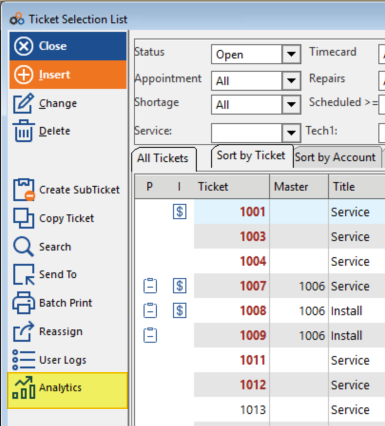Click Install title in ticket 1008 row
Viewport: 385px width, 426px height.
pyautogui.click(x=346, y=310)
